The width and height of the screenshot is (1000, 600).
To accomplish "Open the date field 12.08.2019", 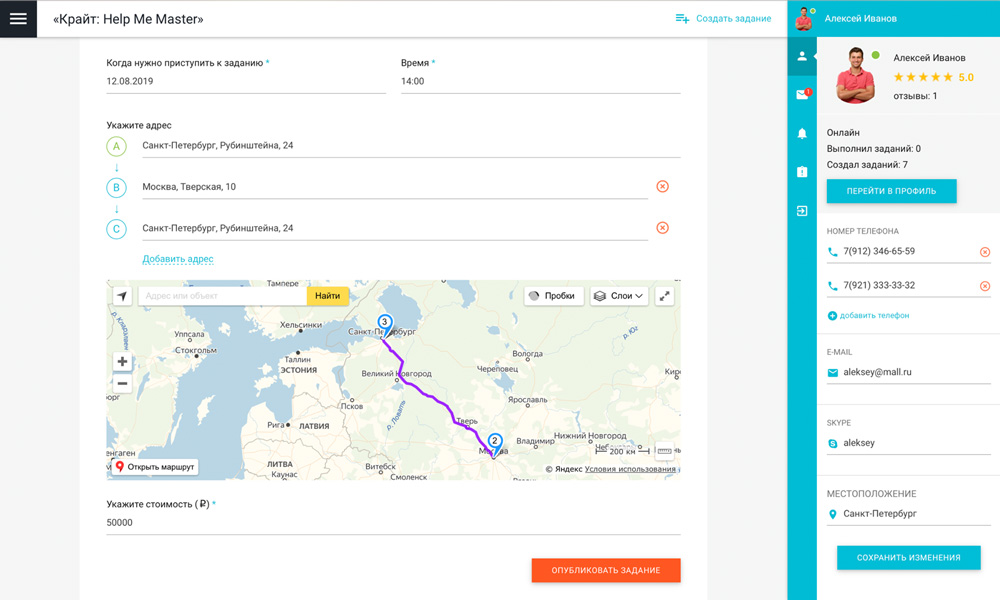I will (246, 82).
